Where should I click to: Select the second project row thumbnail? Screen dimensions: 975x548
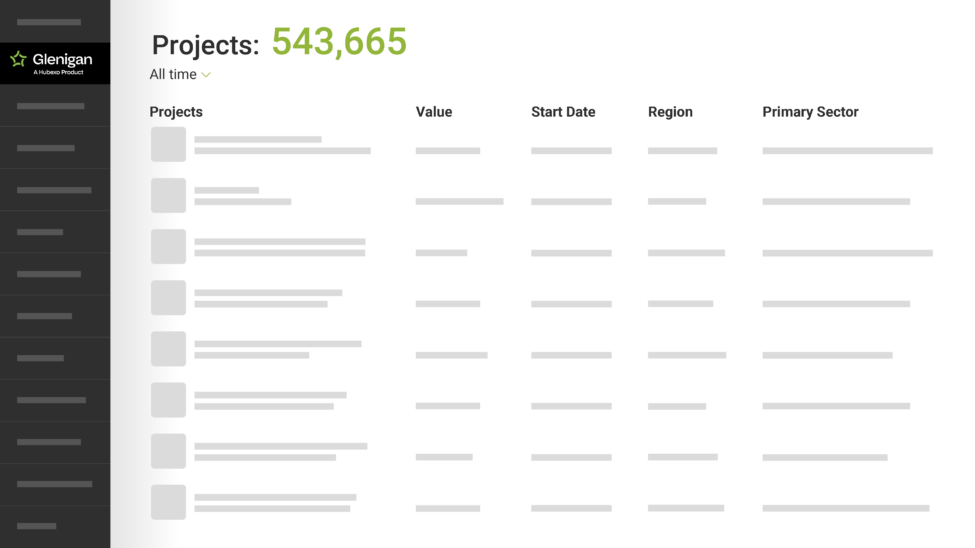[168, 195]
